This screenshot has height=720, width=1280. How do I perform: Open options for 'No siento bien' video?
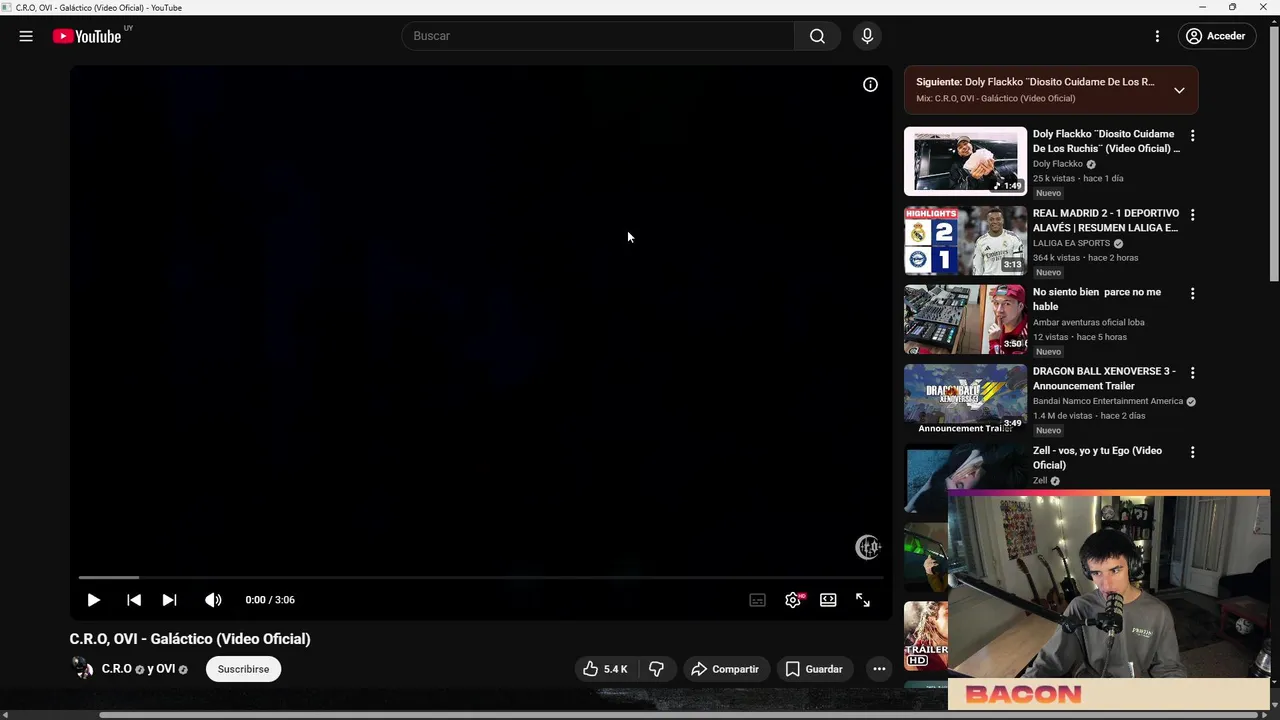(1192, 293)
